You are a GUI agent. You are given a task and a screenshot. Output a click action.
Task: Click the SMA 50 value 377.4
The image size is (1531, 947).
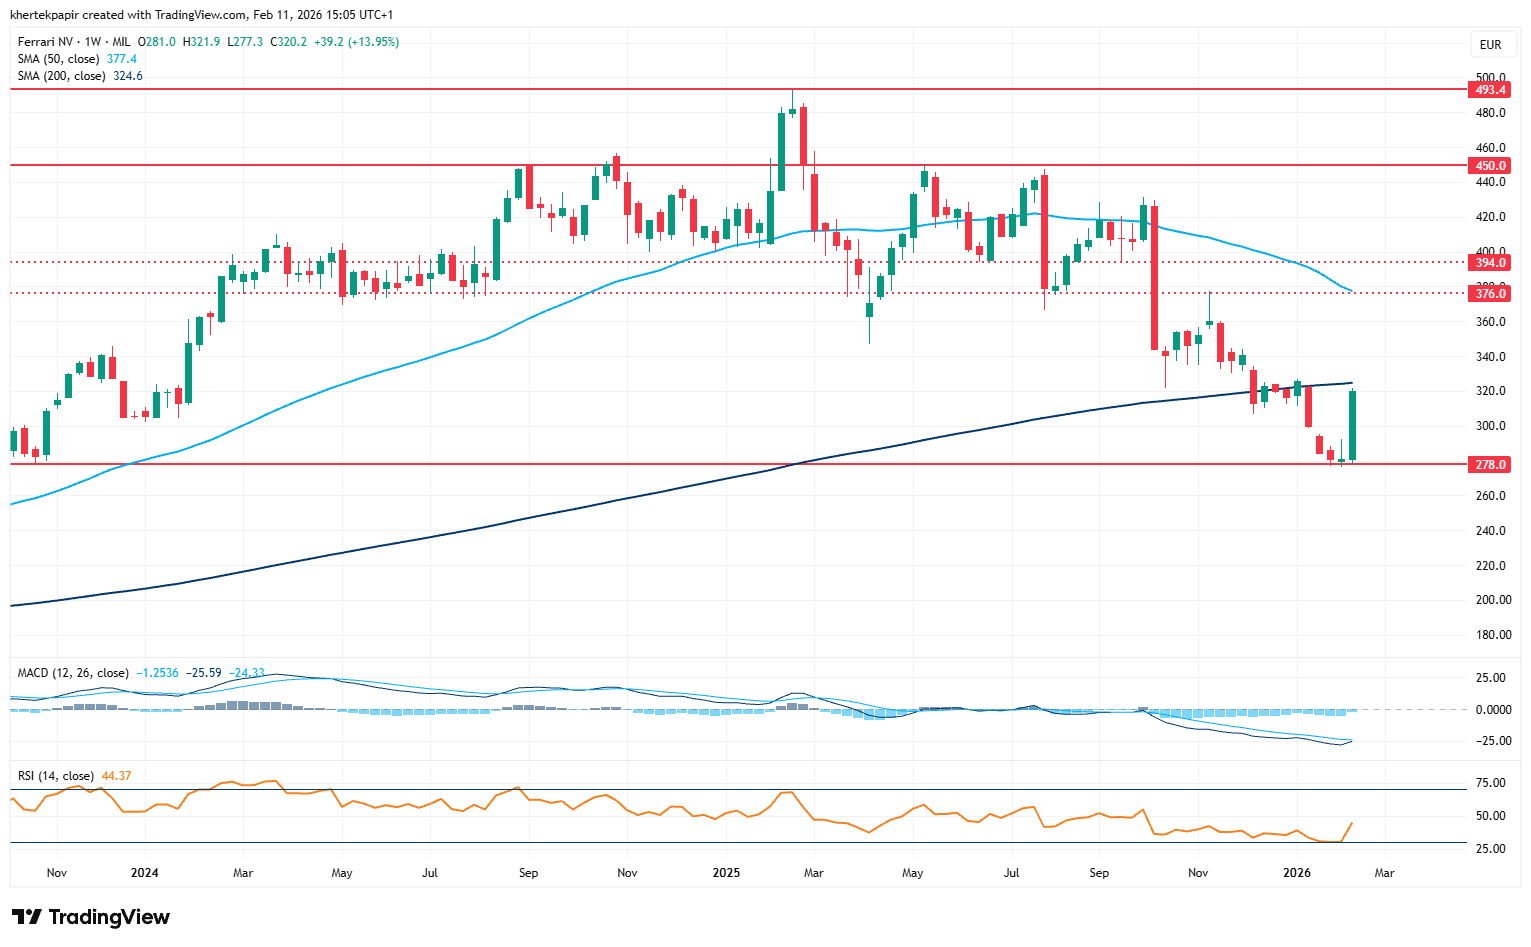(122, 59)
